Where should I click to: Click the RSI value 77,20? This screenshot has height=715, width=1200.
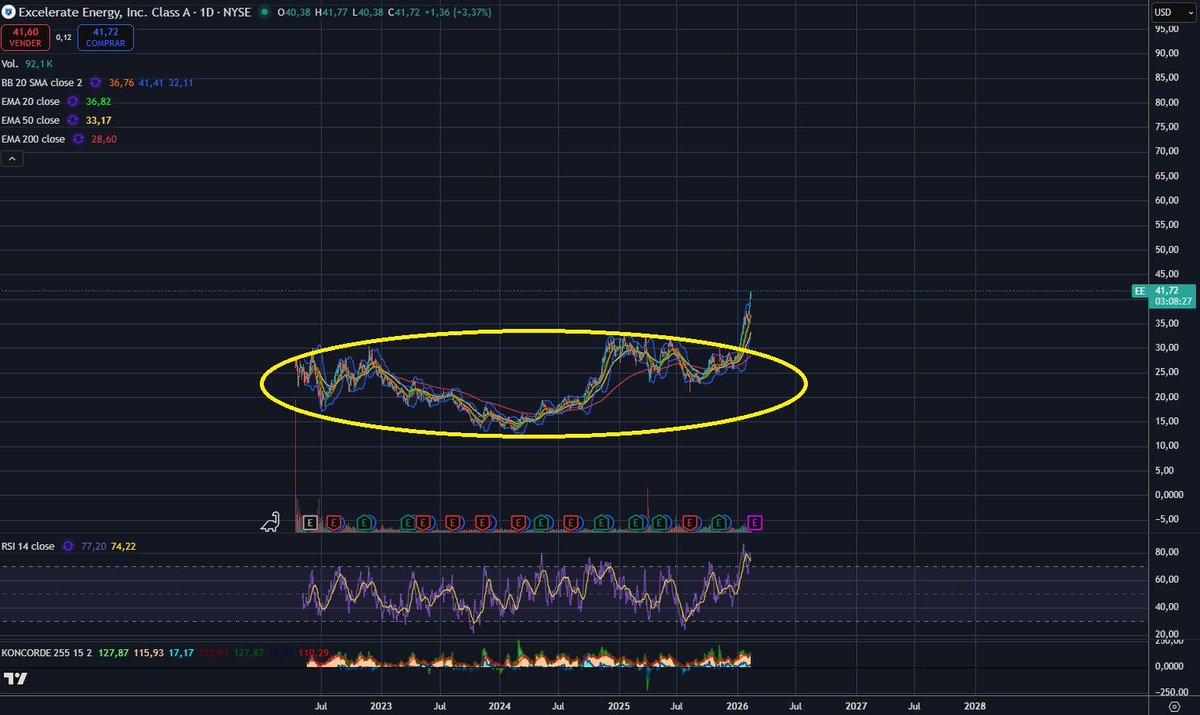pos(92,547)
